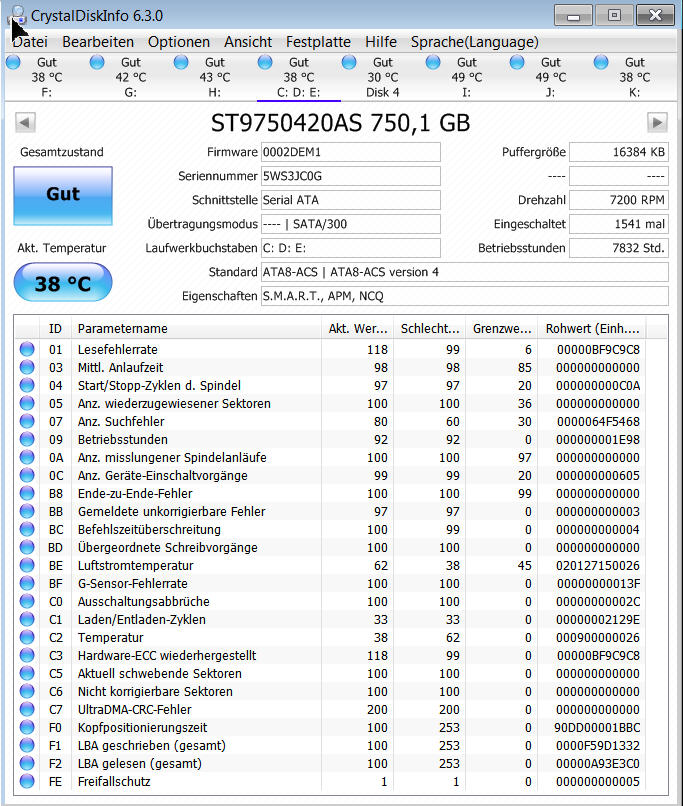Click the 38 °C temperature button

[63, 283]
